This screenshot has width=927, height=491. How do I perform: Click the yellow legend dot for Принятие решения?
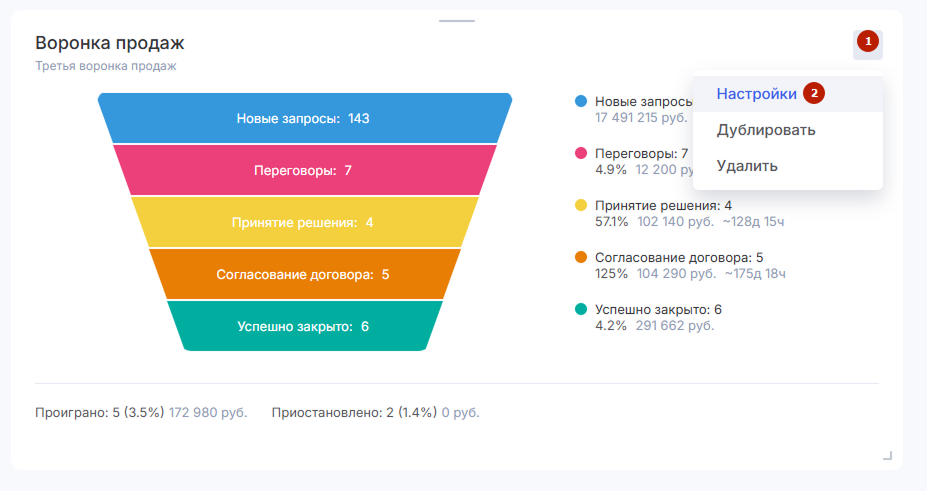click(x=581, y=205)
